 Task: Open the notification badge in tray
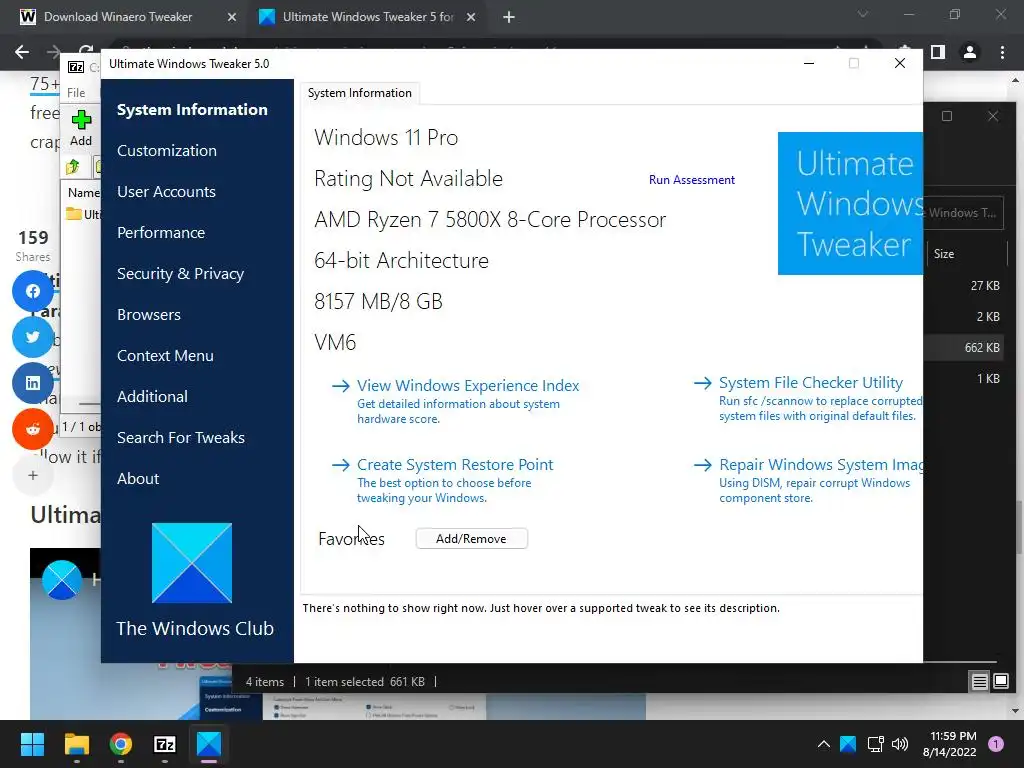(x=996, y=744)
